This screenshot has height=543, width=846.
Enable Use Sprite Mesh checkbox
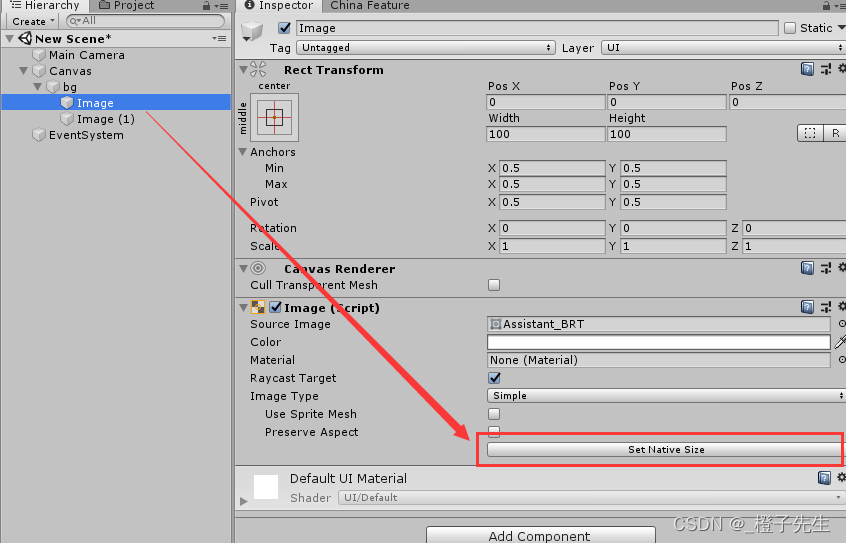(494, 413)
